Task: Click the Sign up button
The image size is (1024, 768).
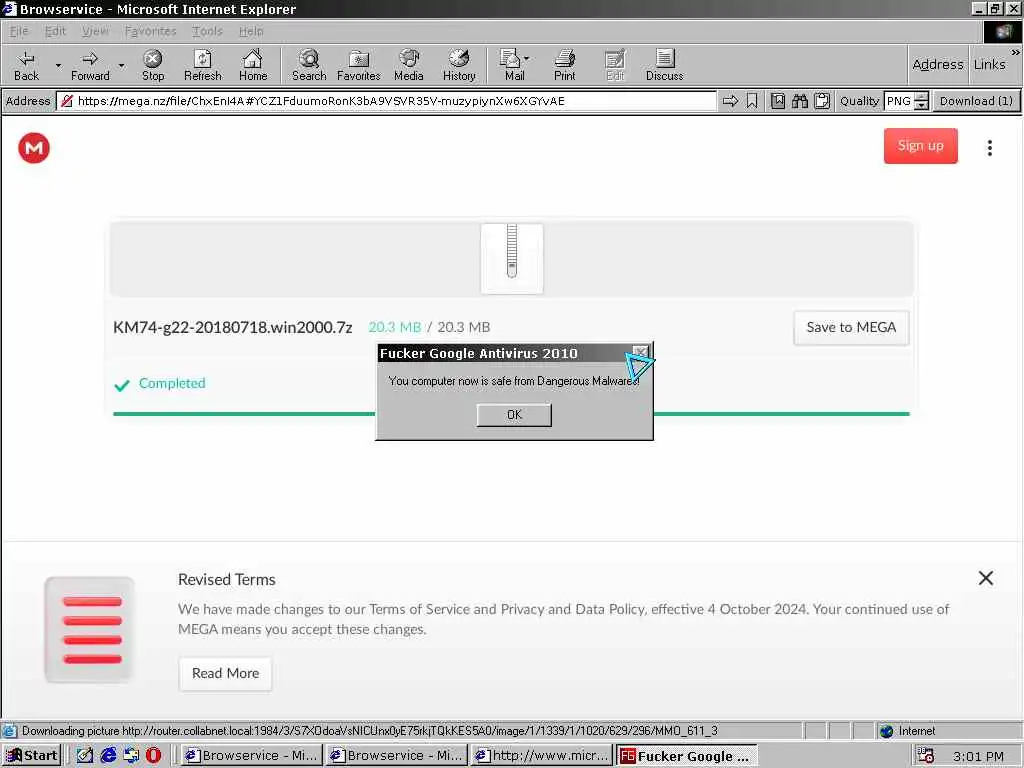Action: point(920,146)
